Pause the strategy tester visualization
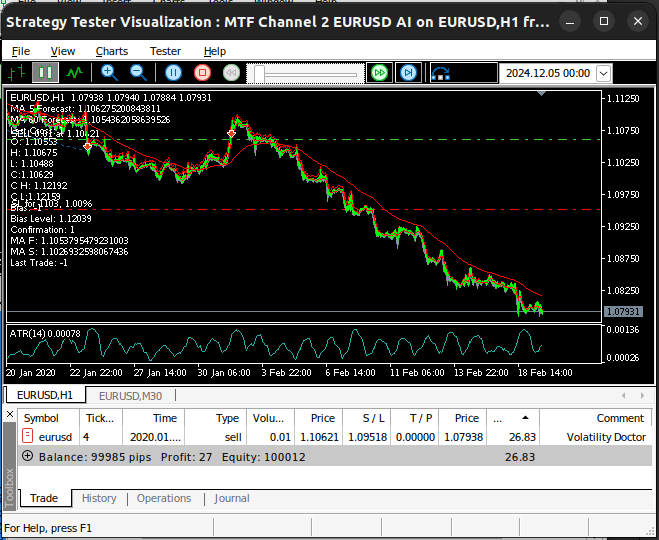The width and height of the screenshot is (659, 540). point(173,73)
